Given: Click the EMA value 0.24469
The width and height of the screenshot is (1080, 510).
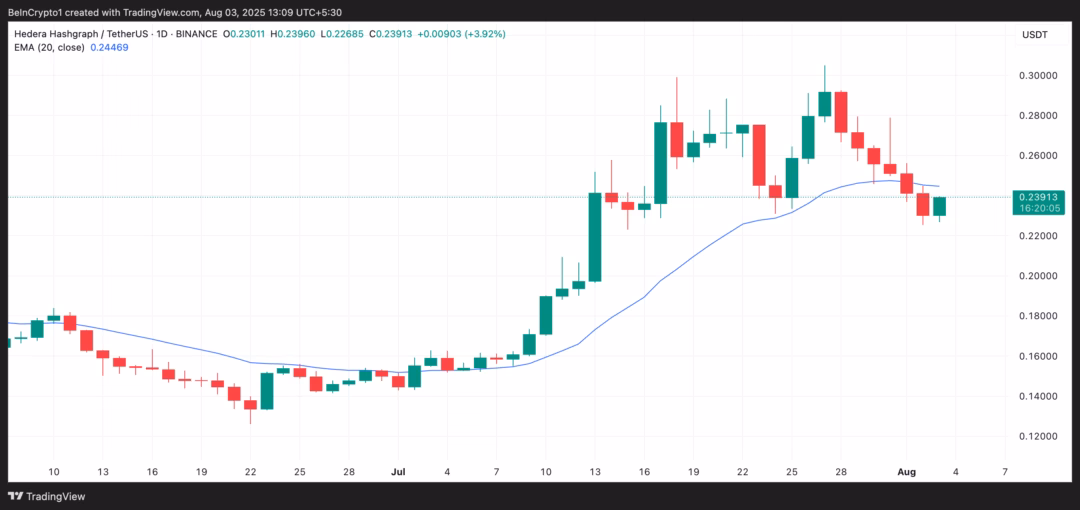Looking at the screenshot, I should (x=110, y=47).
